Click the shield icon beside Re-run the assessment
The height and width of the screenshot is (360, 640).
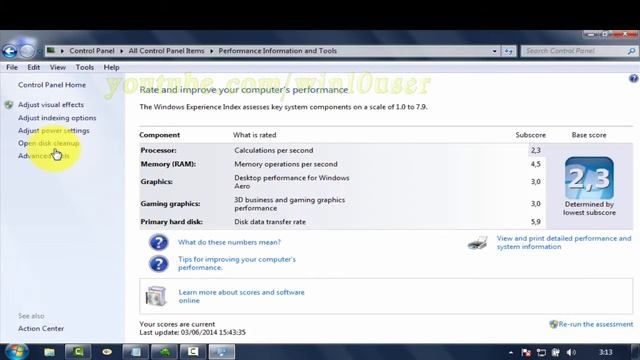point(553,324)
